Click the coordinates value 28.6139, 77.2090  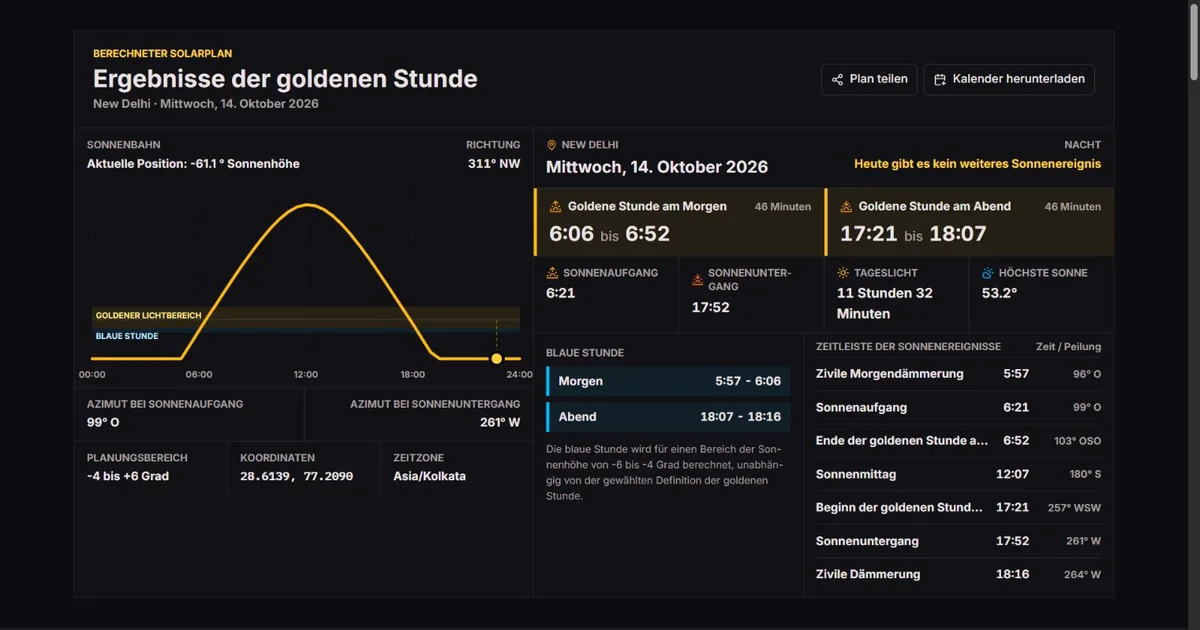coord(297,477)
